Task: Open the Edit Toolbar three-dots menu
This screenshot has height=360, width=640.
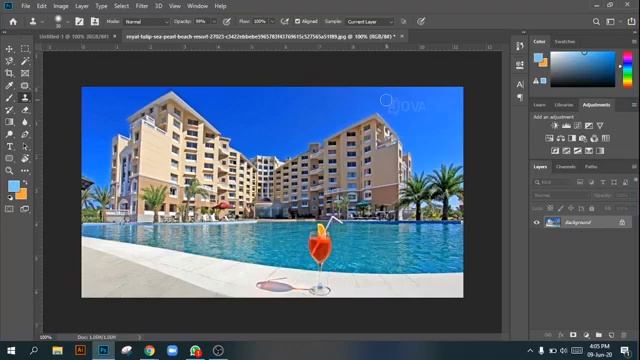Action: click(25, 171)
